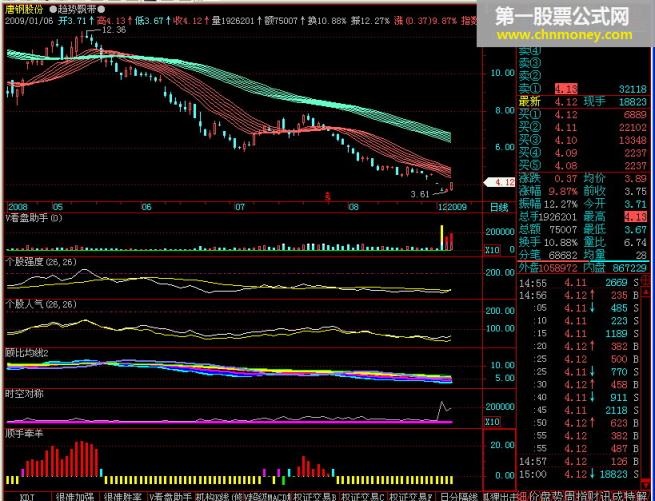Click the 唐钢股份 stock name
Viewport: 655px width, 501px height.
24,9
